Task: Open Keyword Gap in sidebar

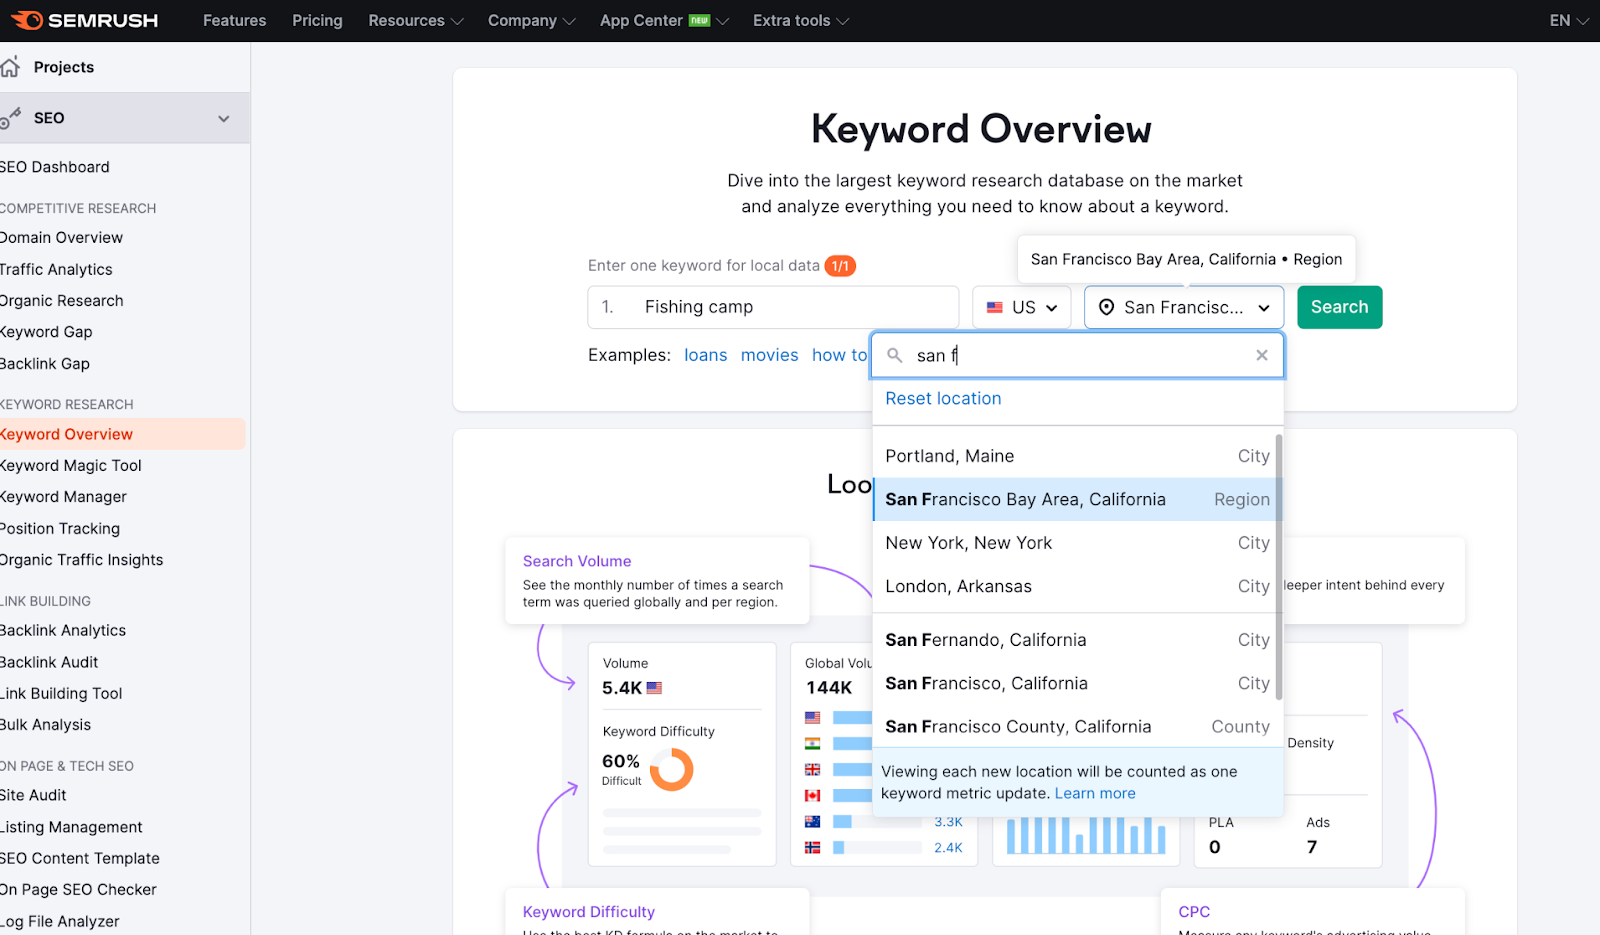Action: [x=46, y=332]
